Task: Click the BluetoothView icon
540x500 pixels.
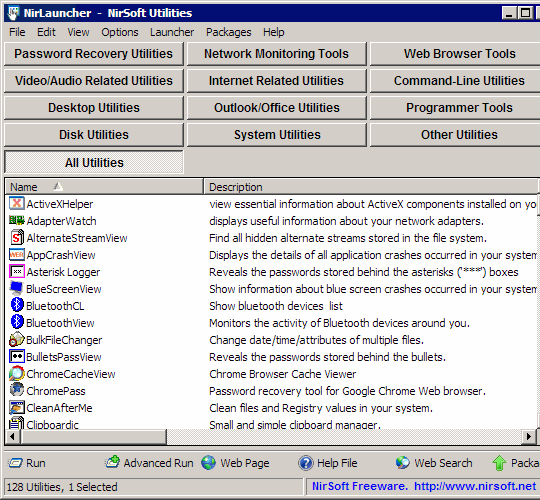Action: [17, 322]
